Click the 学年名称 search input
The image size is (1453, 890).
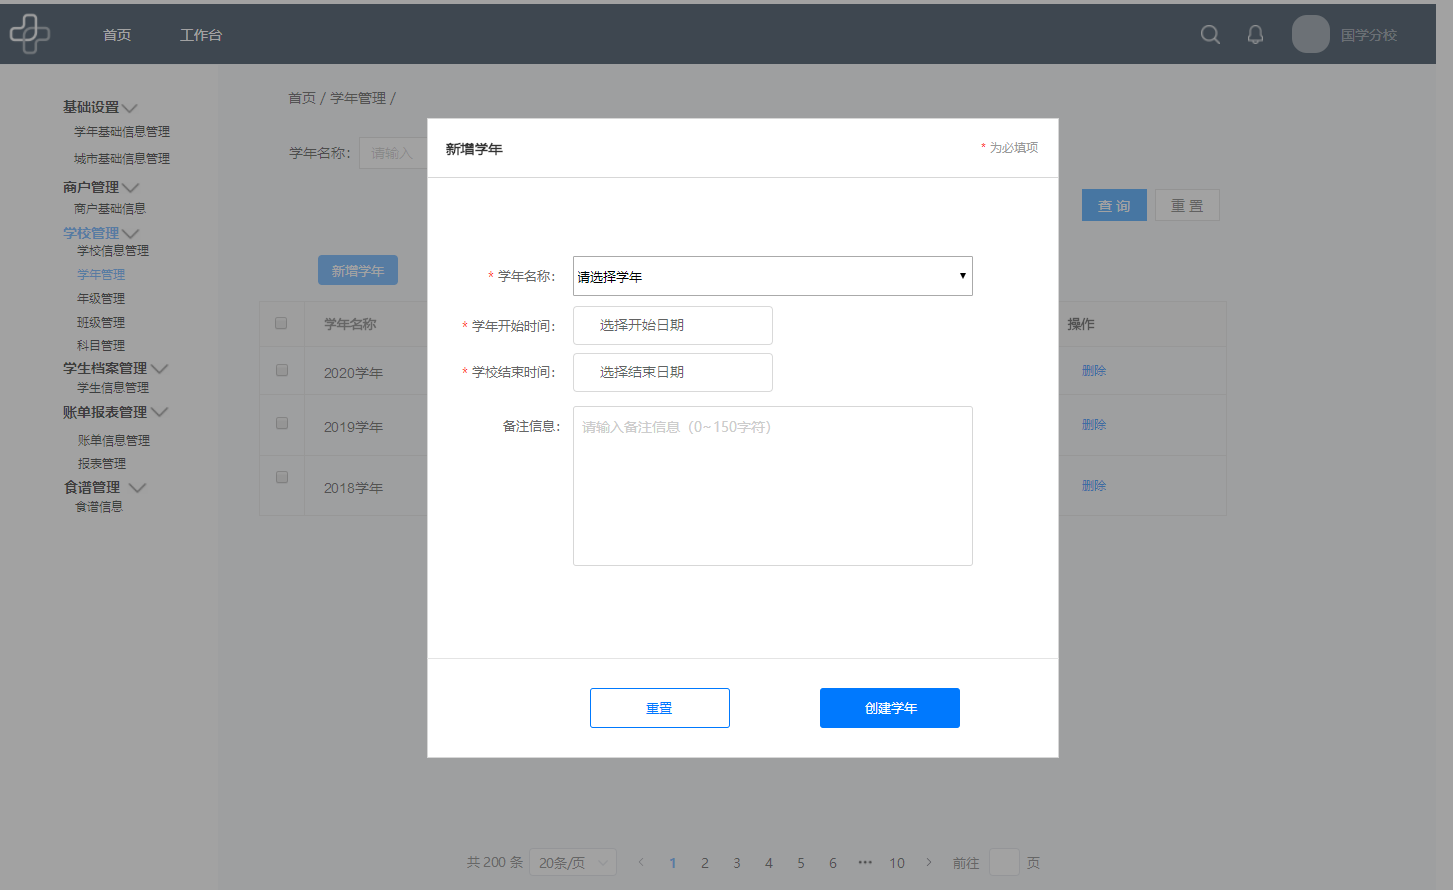point(393,153)
